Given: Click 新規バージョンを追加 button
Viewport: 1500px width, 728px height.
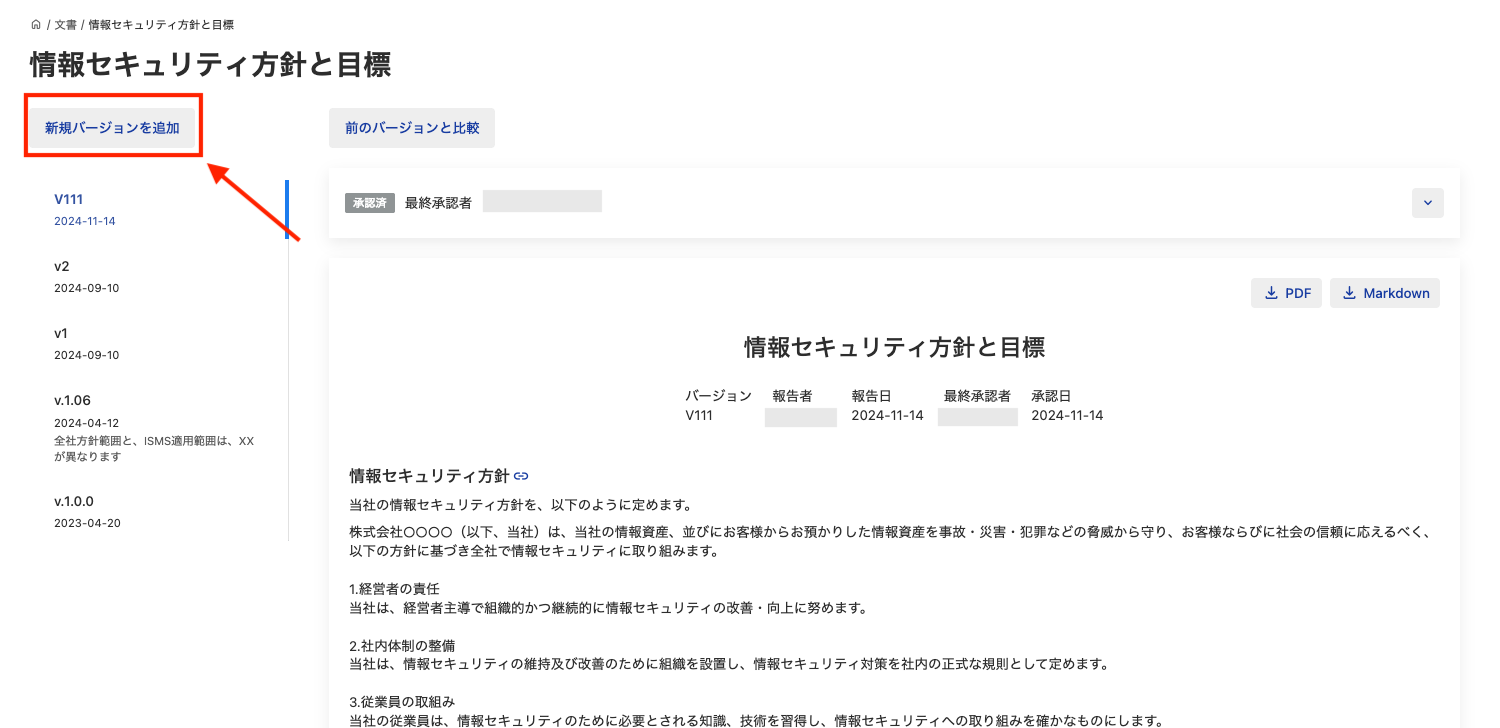Looking at the screenshot, I should pos(112,128).
